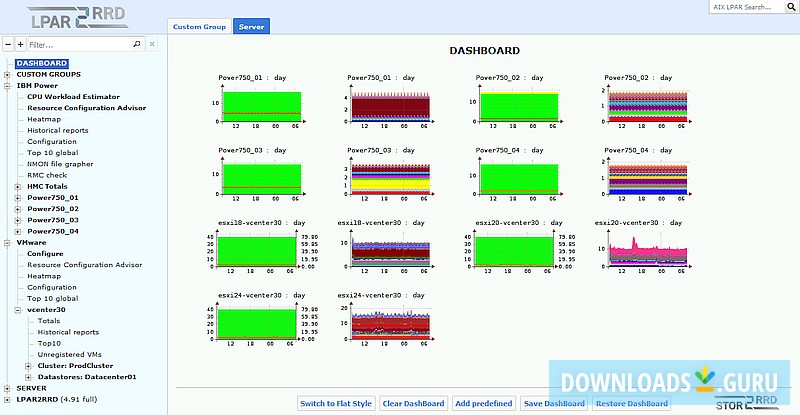Expand the Power750_03 tree node
Viewport: 800px width, 415px height.
[x=18, y=221]
